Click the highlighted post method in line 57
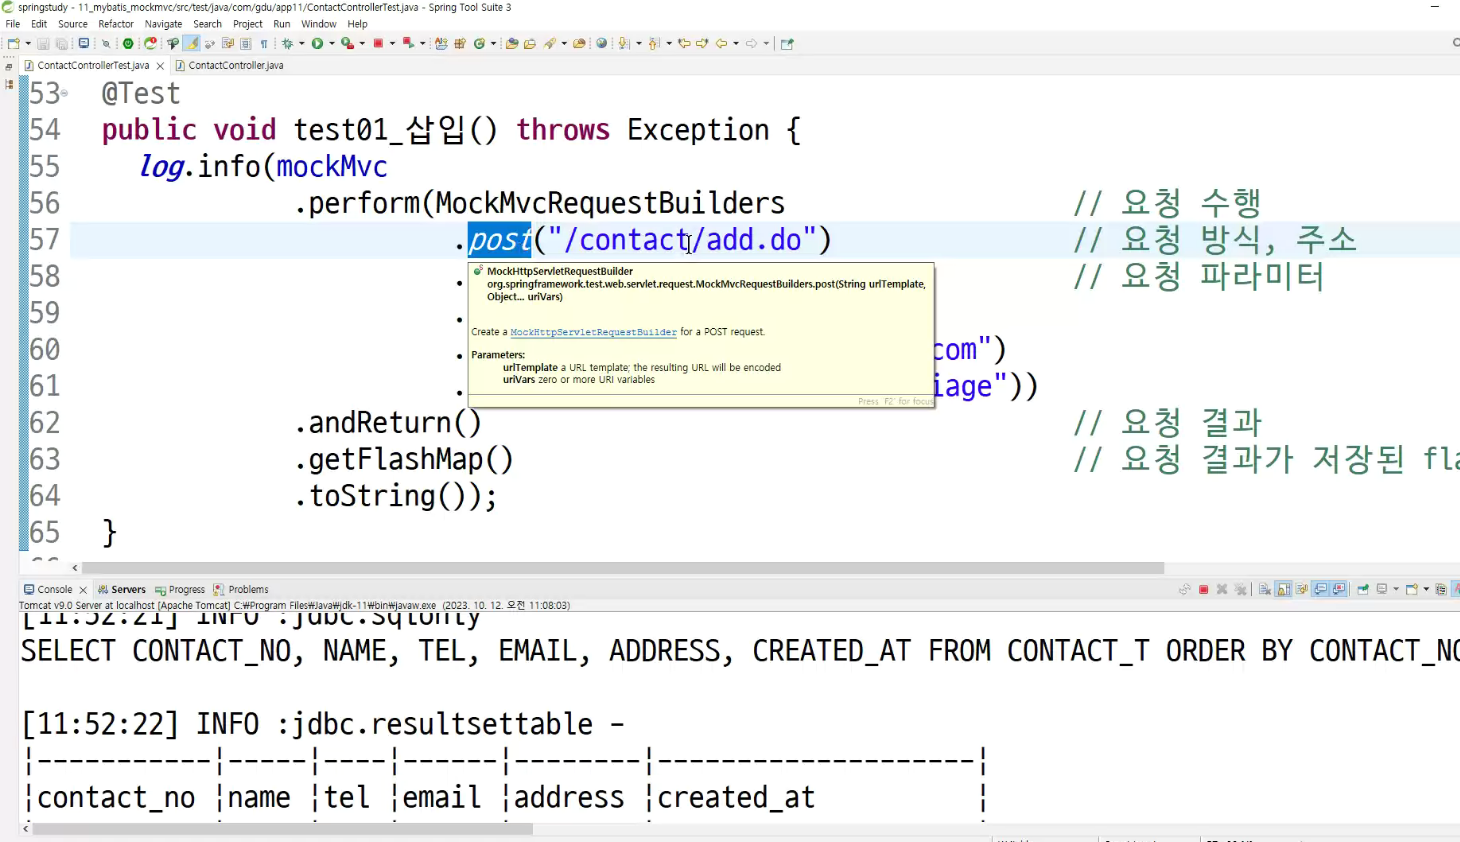Viewport: 1460px width, 842px height. (500, 240)
